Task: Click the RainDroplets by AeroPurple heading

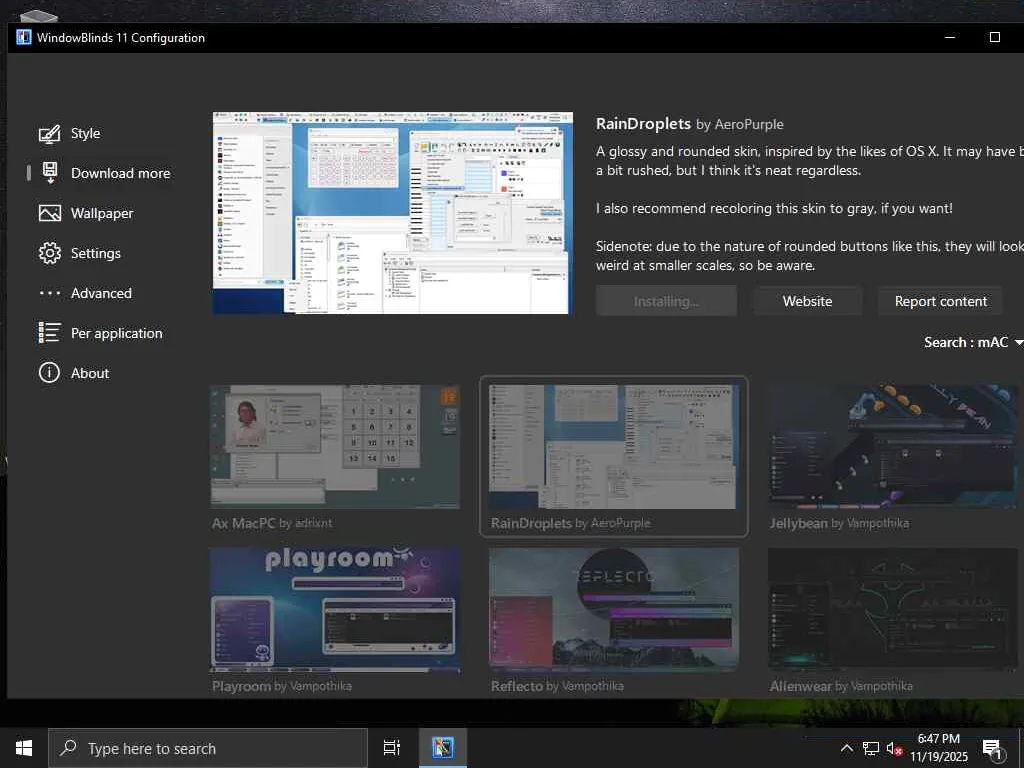Action: click(x=690, y=124)
